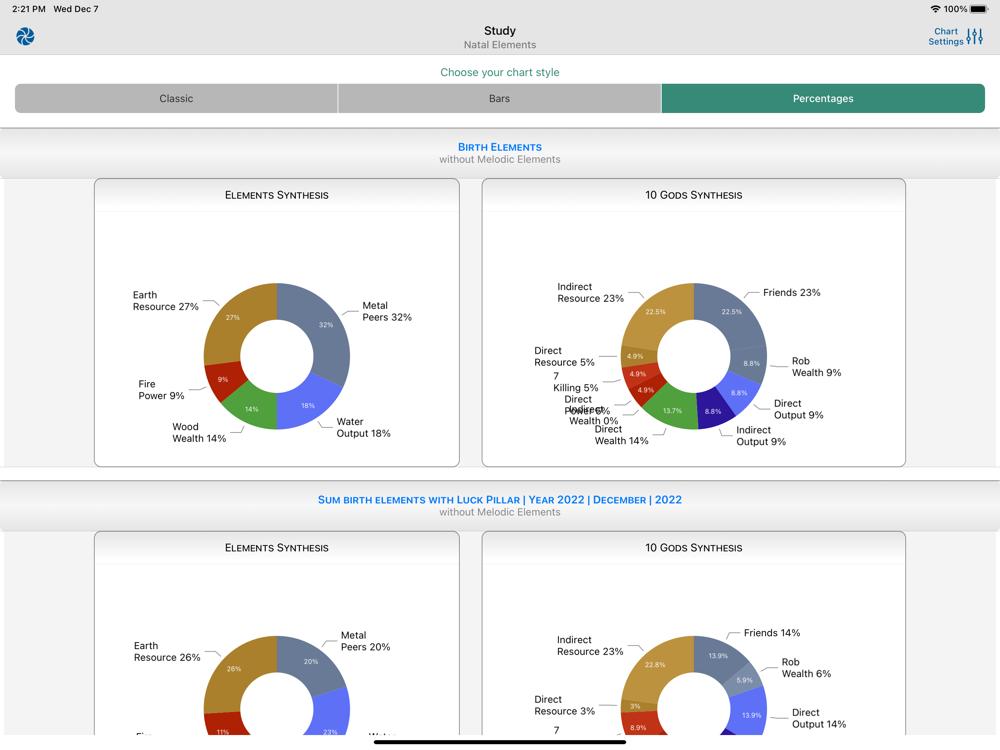Tap the 'Direct Wealth 14%' label
Image resolution: width=1000 pixels, height=750 pixels.
(622, 435)
